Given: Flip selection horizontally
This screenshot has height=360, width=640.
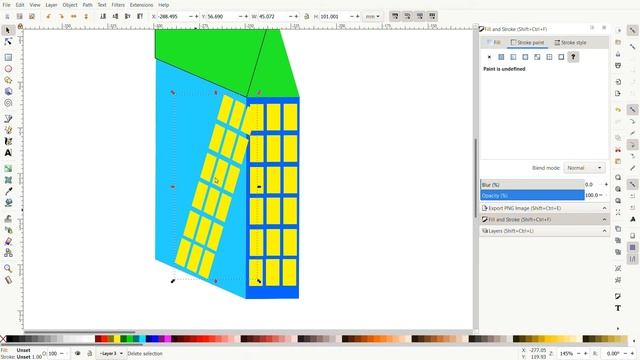Looking at the screenshot, I should point(73,16).
